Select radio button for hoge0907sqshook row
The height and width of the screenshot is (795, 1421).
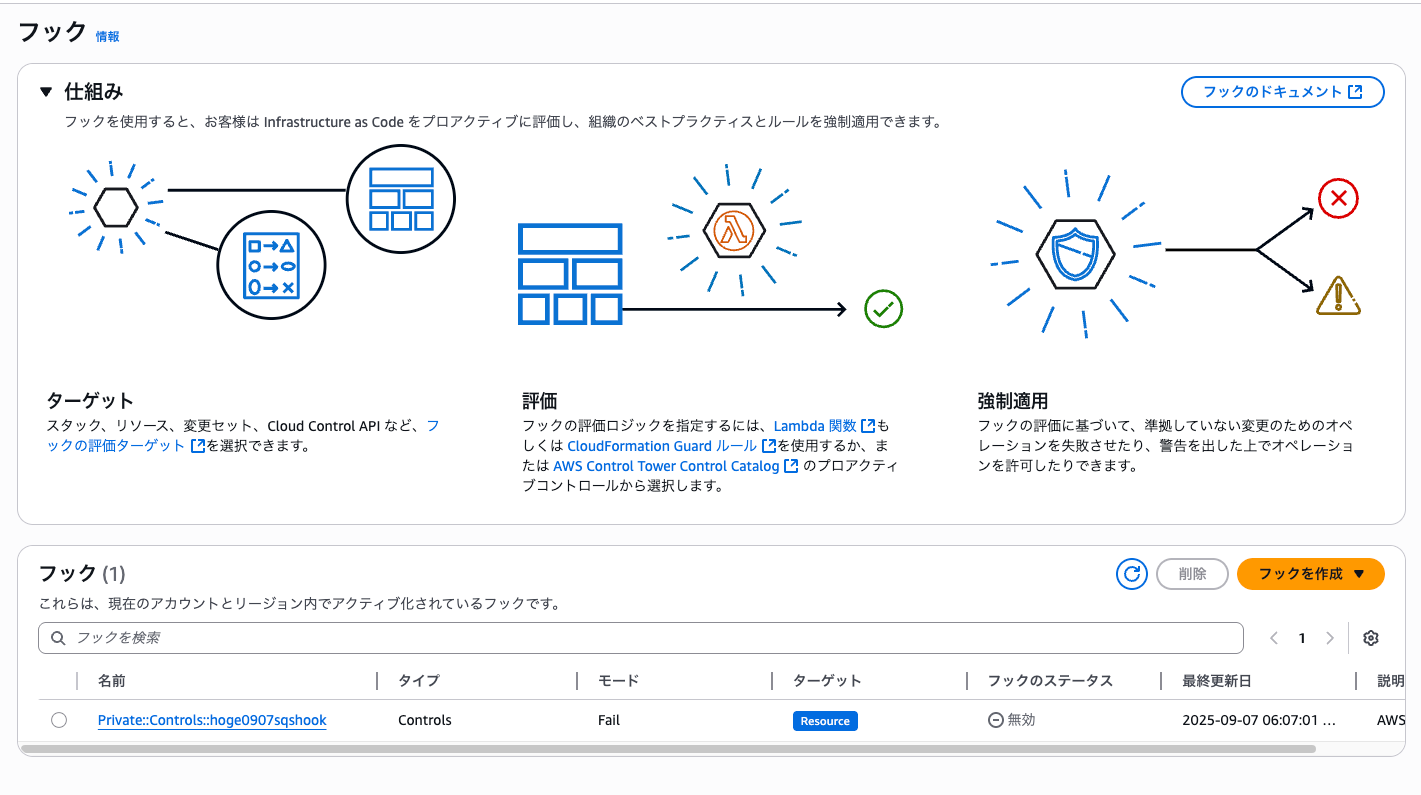59,720
